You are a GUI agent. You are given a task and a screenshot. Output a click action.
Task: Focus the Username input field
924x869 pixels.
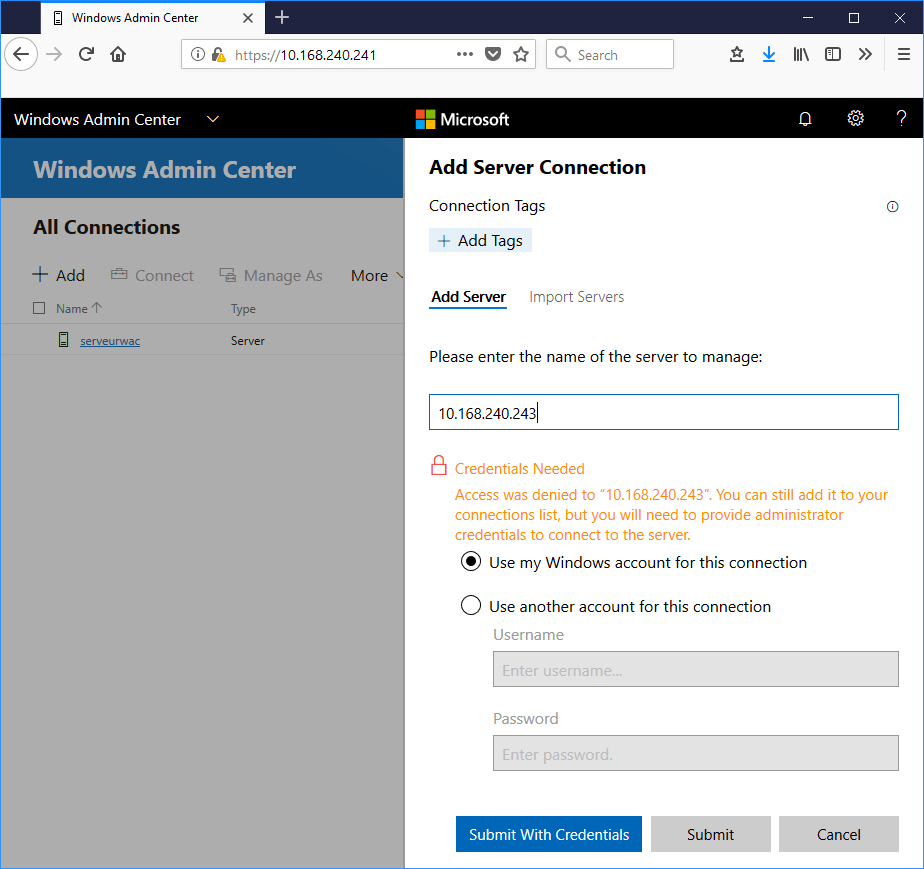click(695, 669)
